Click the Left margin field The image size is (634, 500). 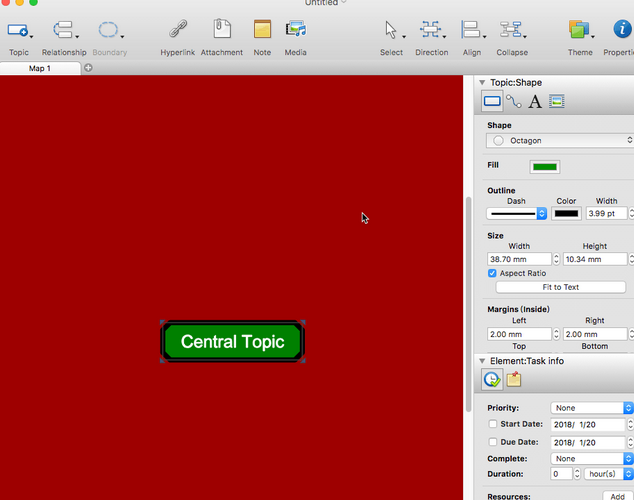[x=519, y=334]
